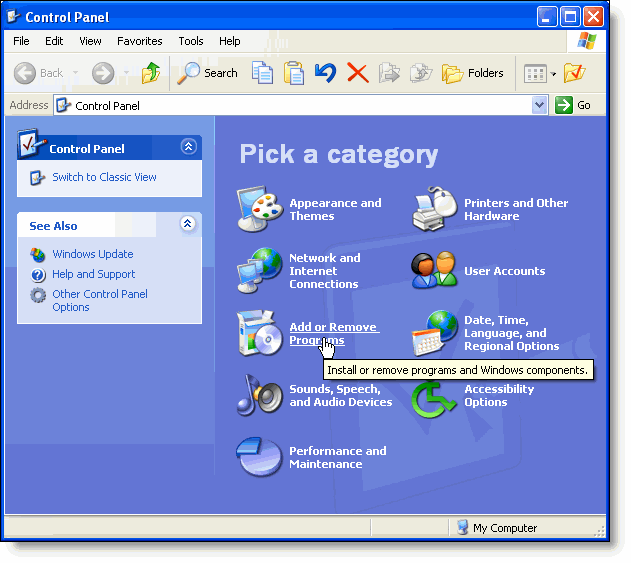The height and width of the screenshot is (563, 631).
Task: Open Add or Remove Programs link
Action: point(334,334)
